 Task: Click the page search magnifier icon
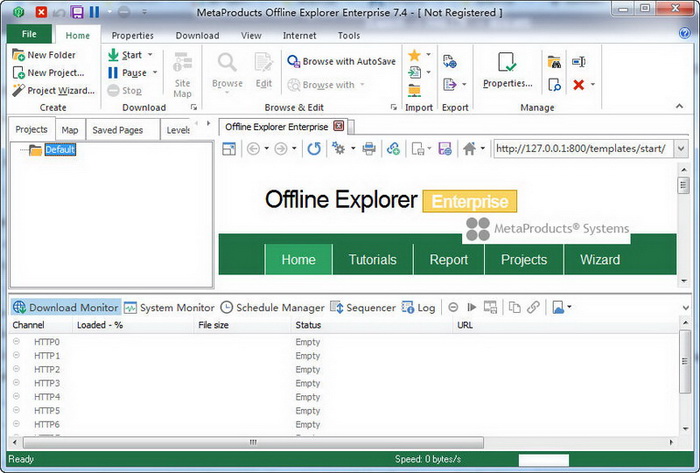pos(554,84)
